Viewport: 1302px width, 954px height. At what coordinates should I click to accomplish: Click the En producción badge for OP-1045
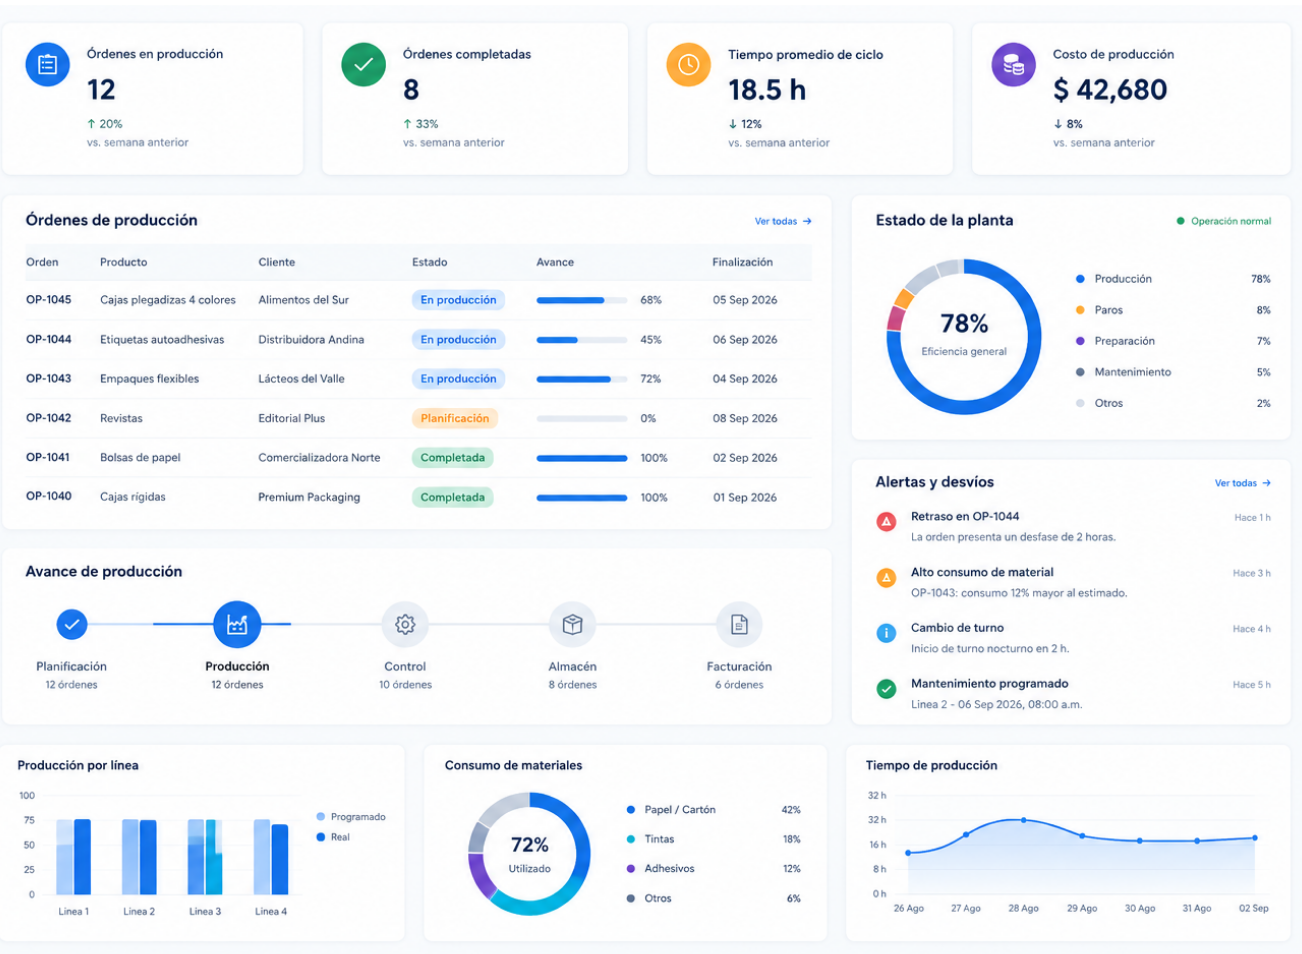tap(458, 300)
